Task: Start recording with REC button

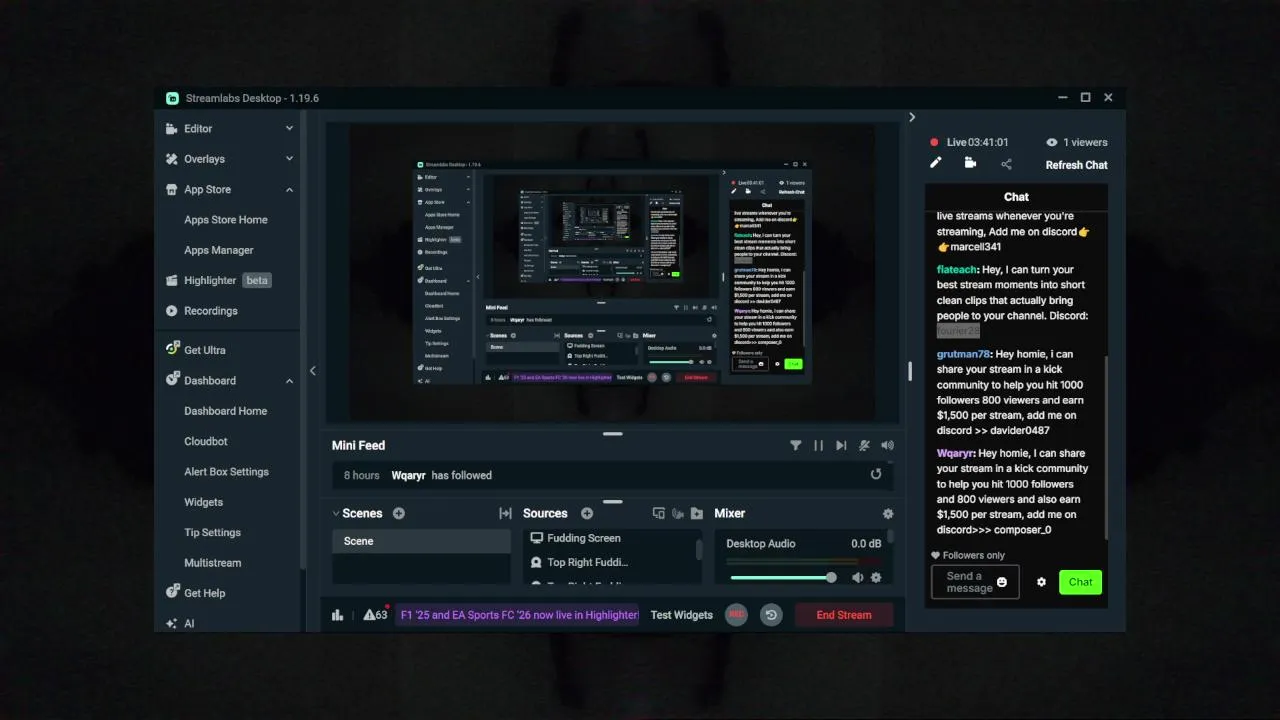Action: point(737,615)
